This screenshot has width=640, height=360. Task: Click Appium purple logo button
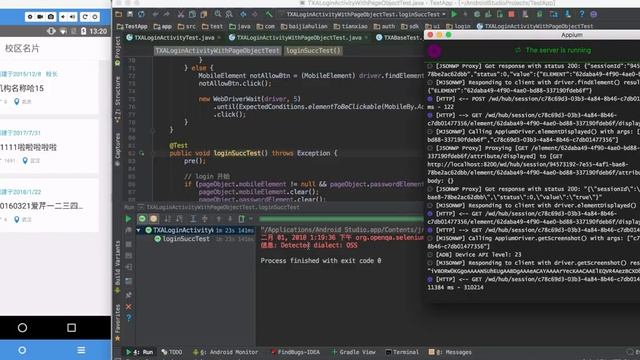[434, 51]
